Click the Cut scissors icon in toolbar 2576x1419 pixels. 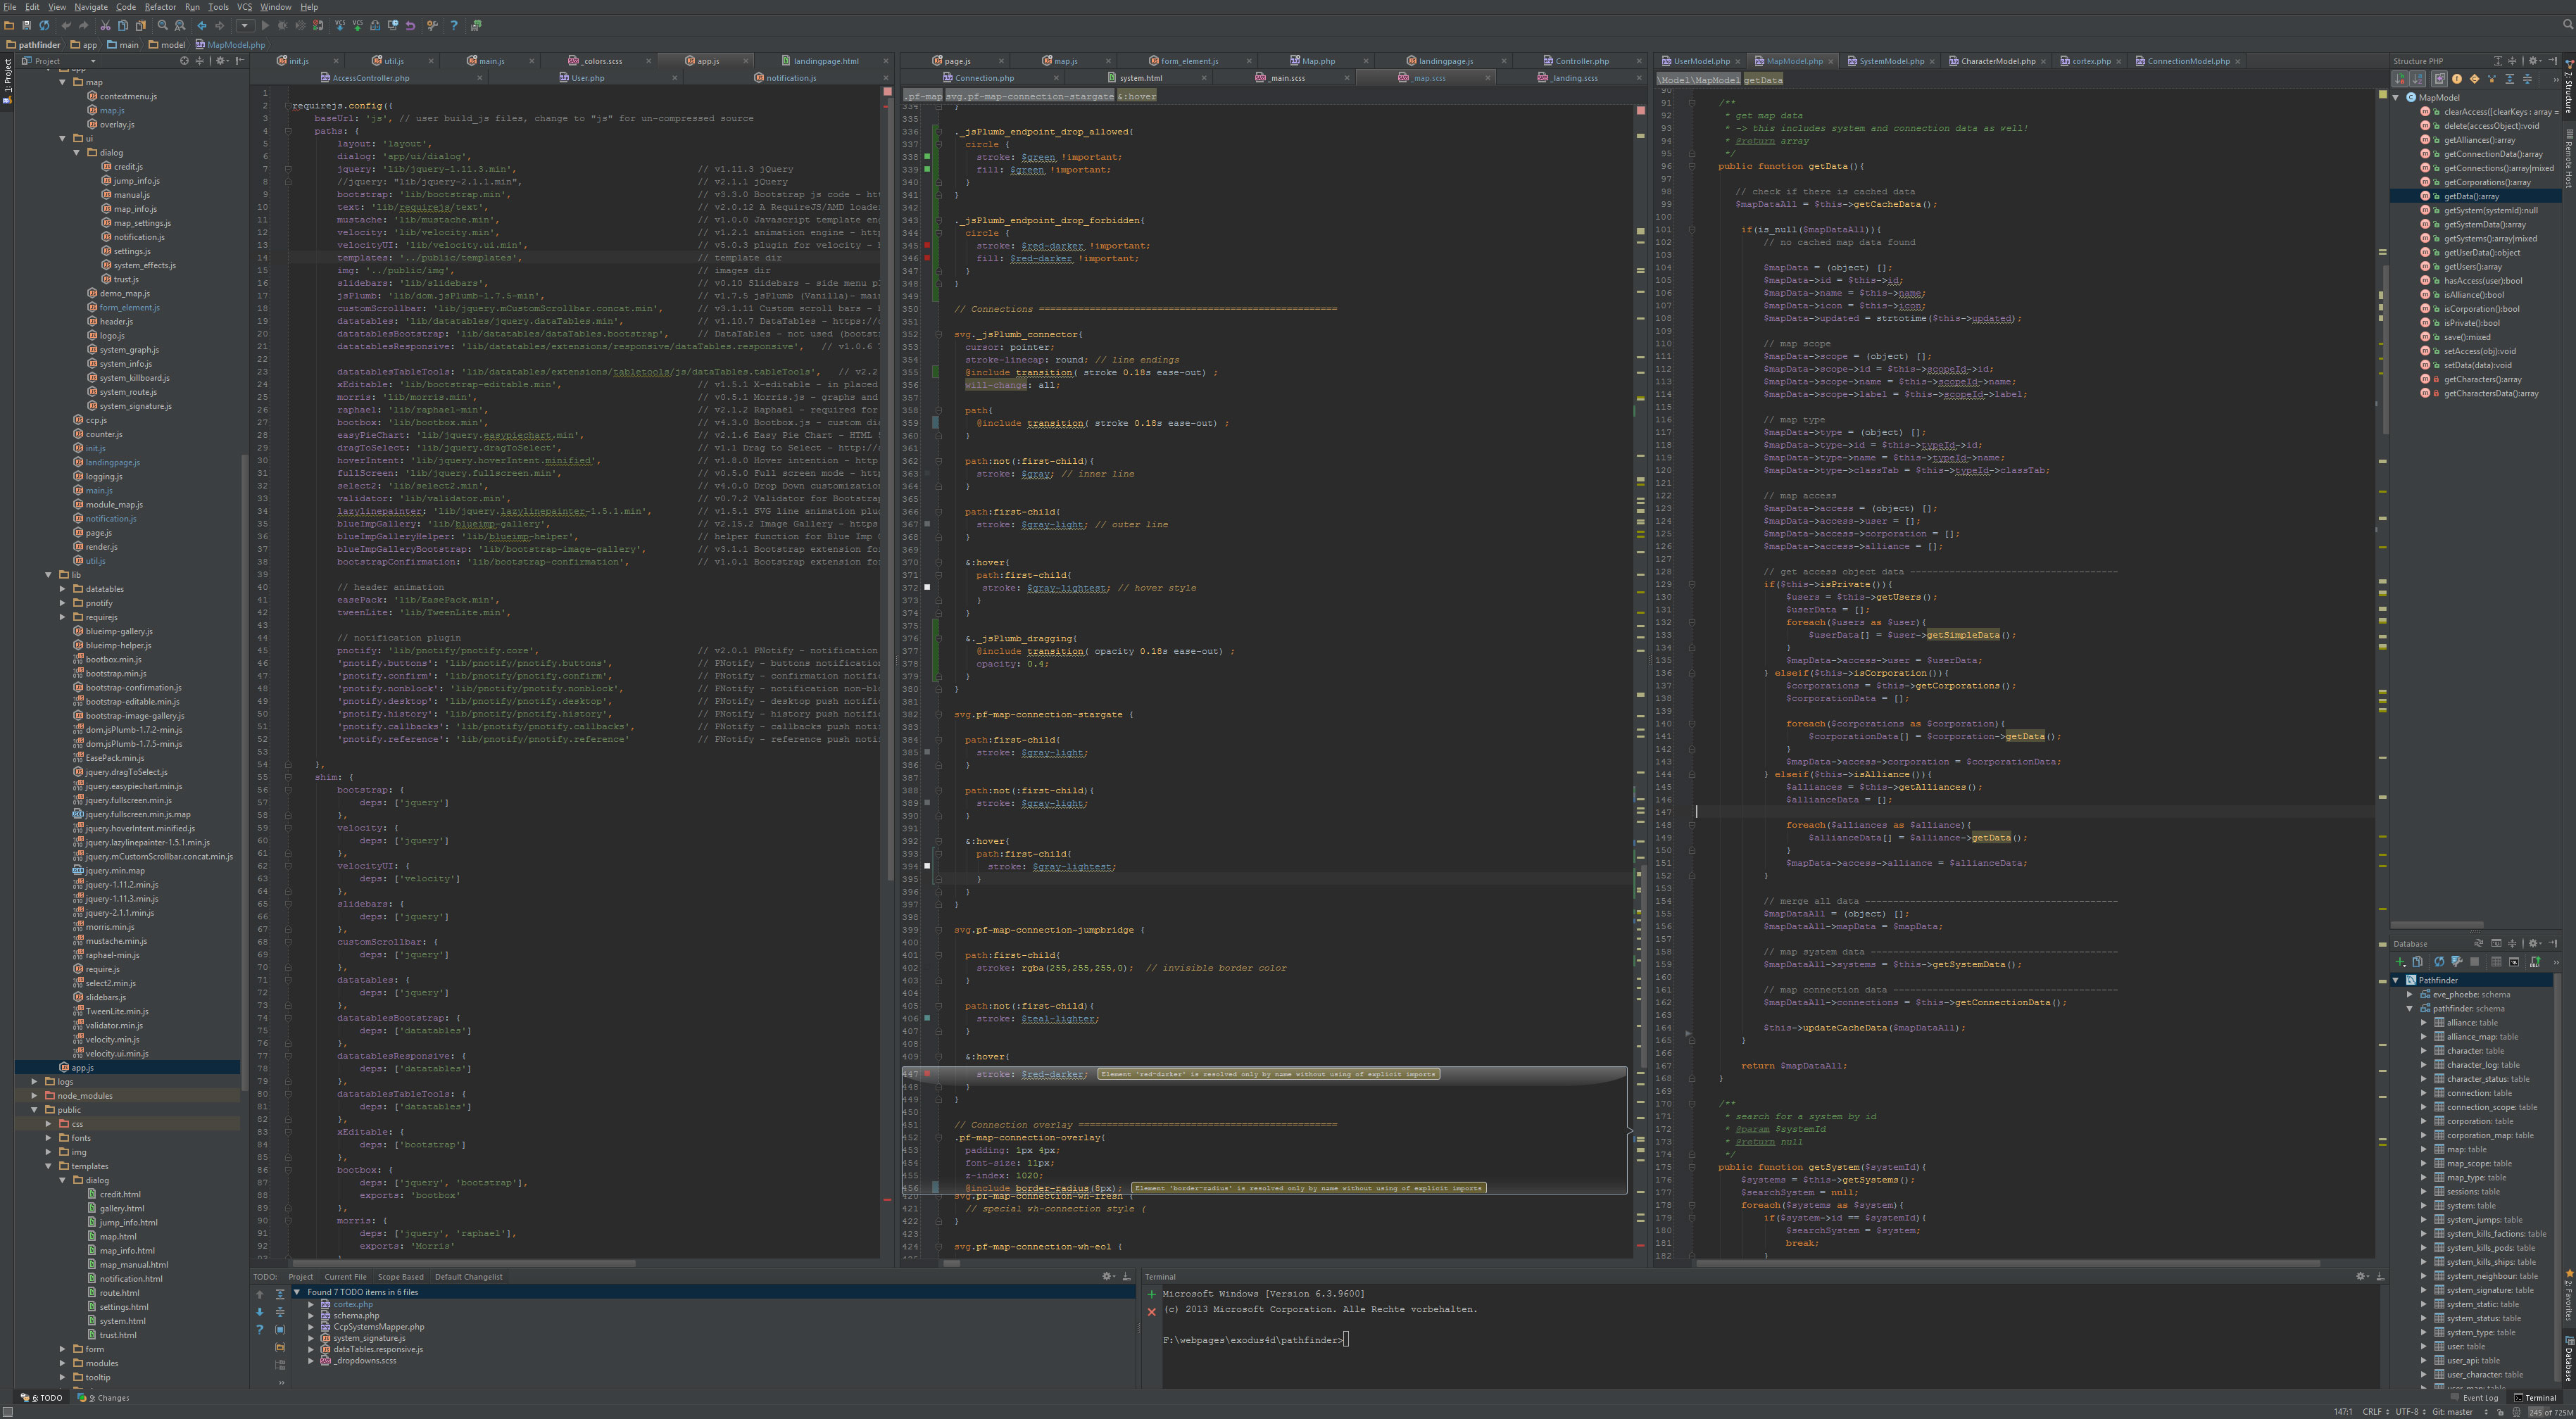105,26
